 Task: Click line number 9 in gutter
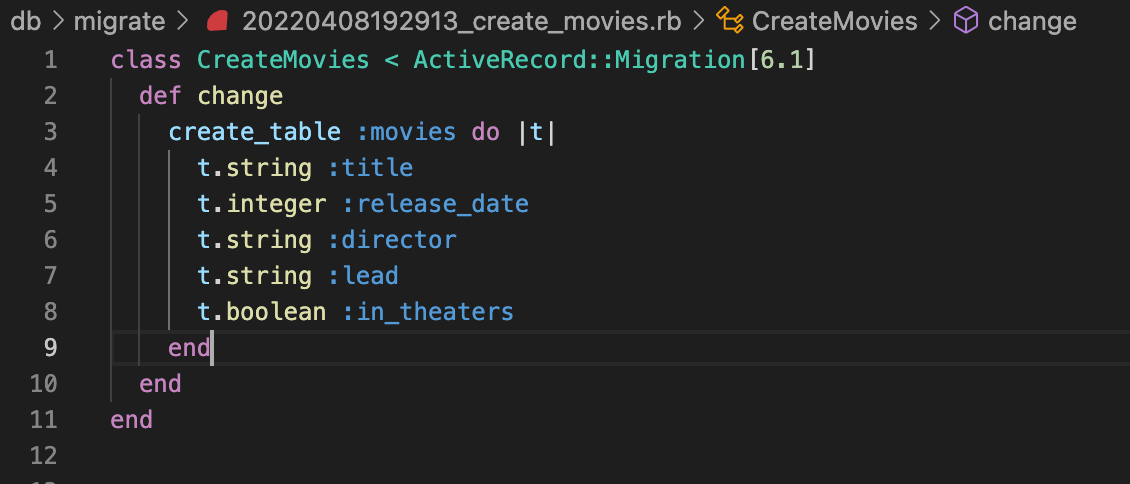[x=50, y=348]
